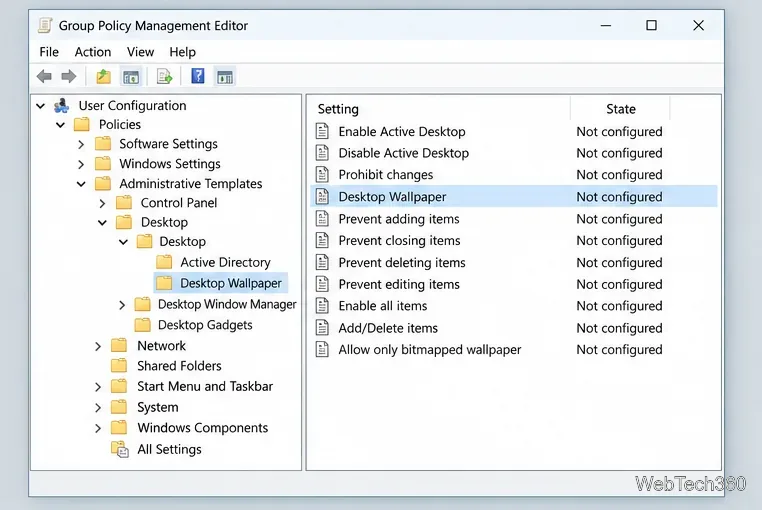
Task: Expand the Desktop Window Manager node
Action: pyautogui.click(x=122, y=305)
